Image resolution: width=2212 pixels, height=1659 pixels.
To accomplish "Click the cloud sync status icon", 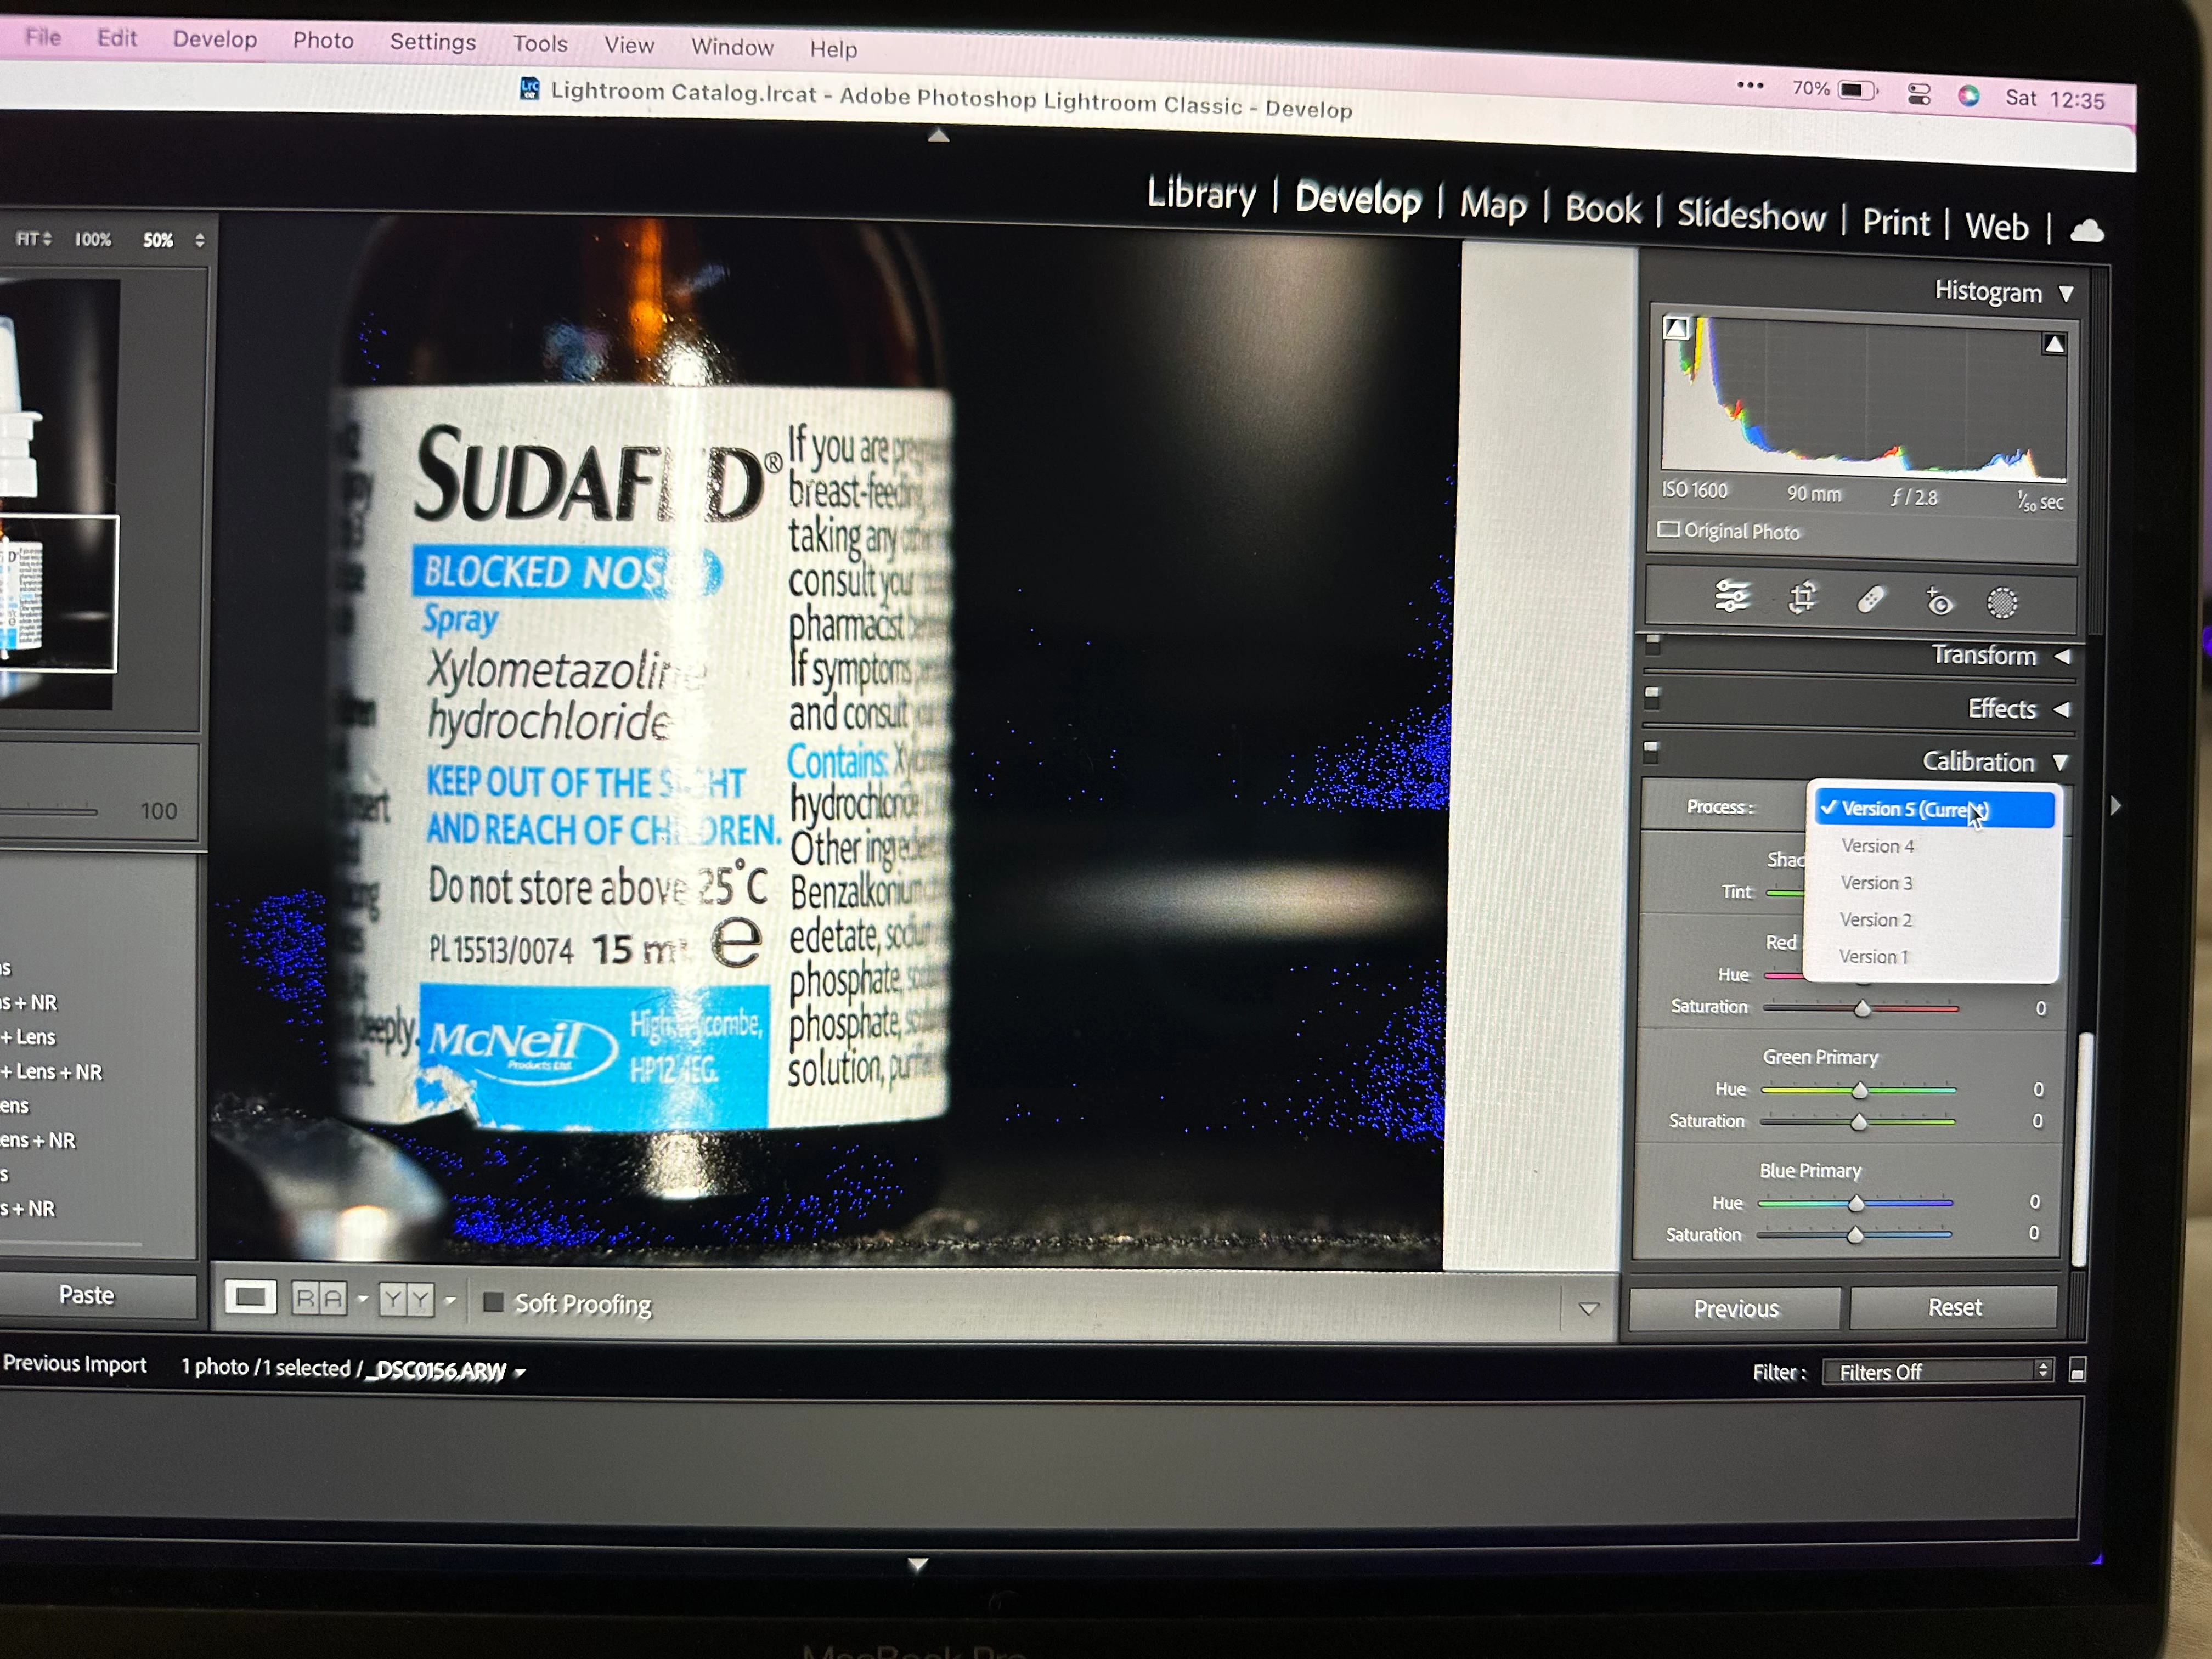I will pyautogui.click(x=2086, y=231).
